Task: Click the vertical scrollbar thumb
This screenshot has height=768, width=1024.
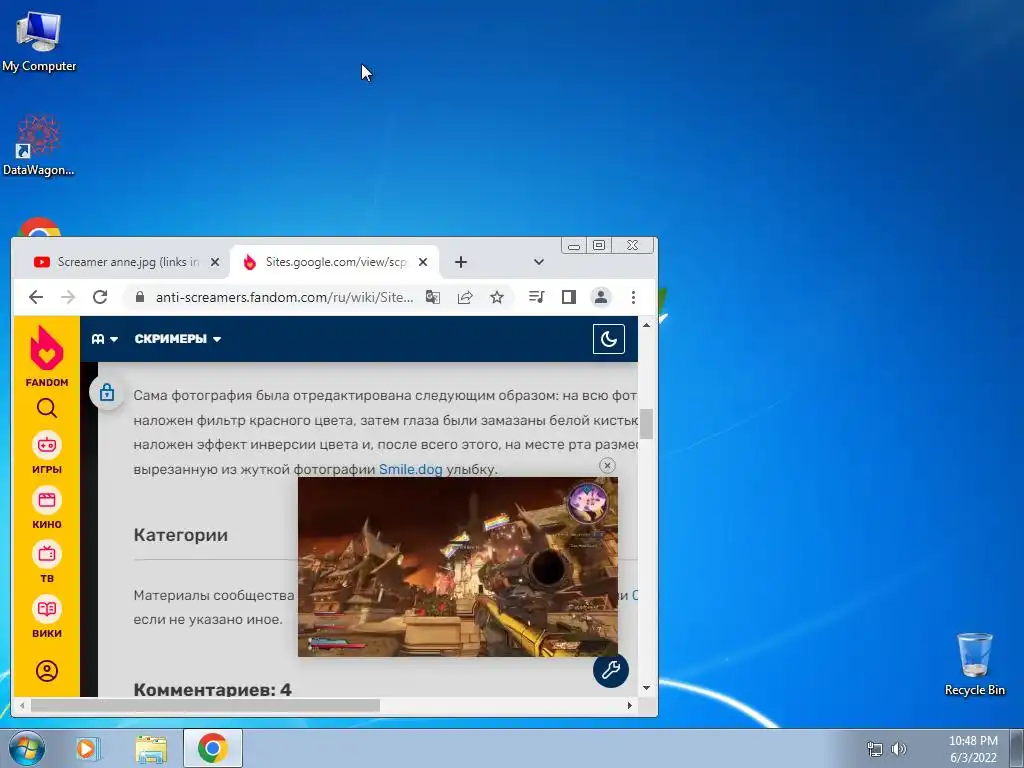Action: 647,424
